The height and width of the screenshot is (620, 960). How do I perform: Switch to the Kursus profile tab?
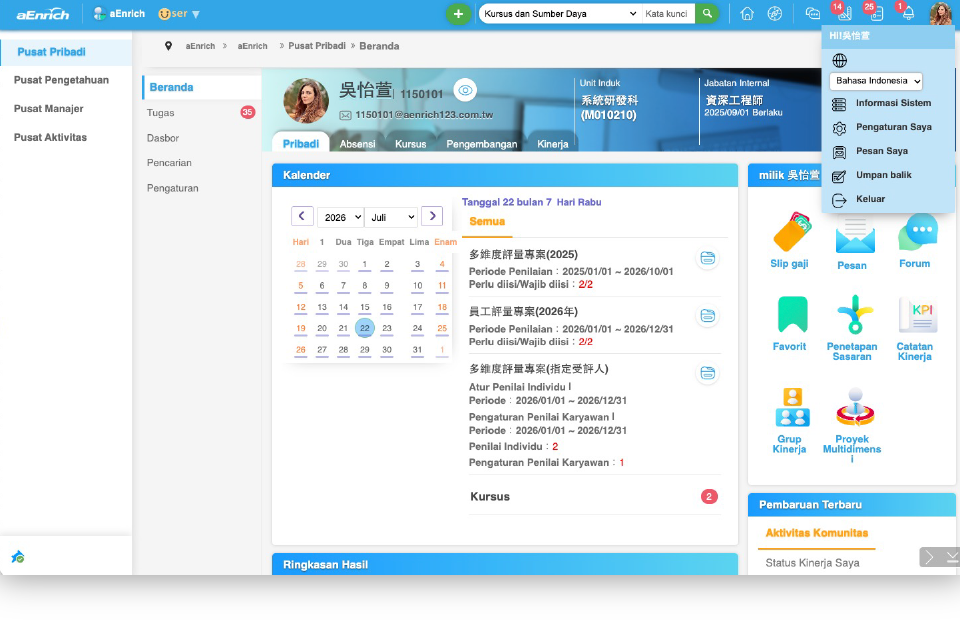tap(410, 144)
